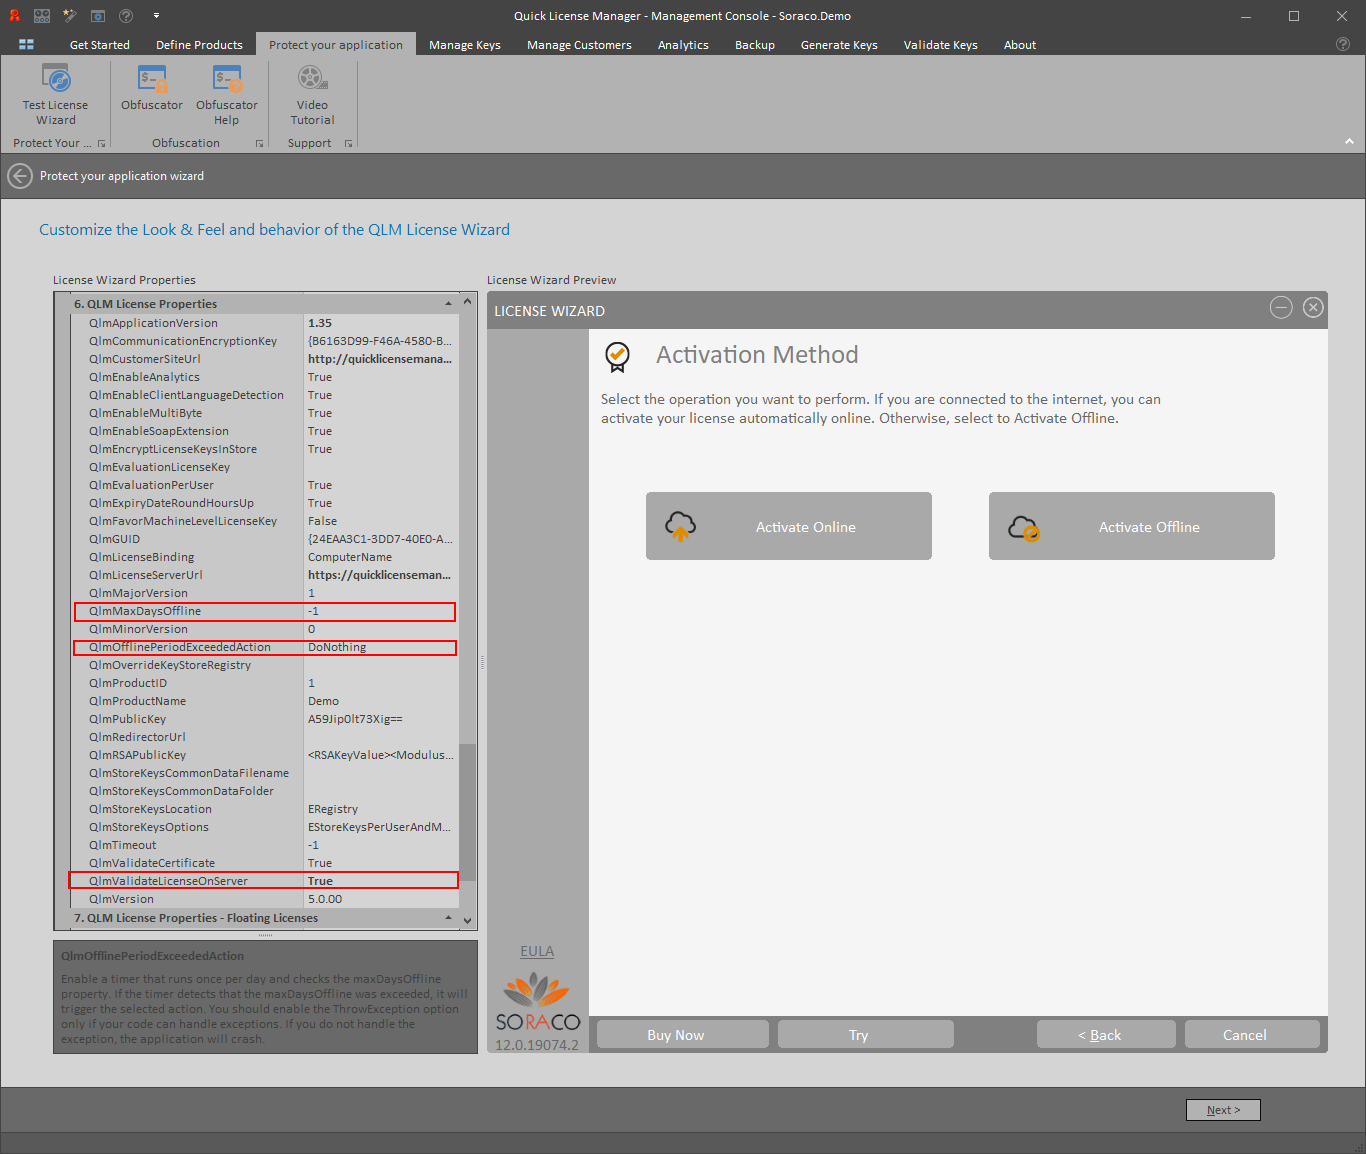Click the Try button
Screen dimensions: 1366x1154
tap(866, 1034)
